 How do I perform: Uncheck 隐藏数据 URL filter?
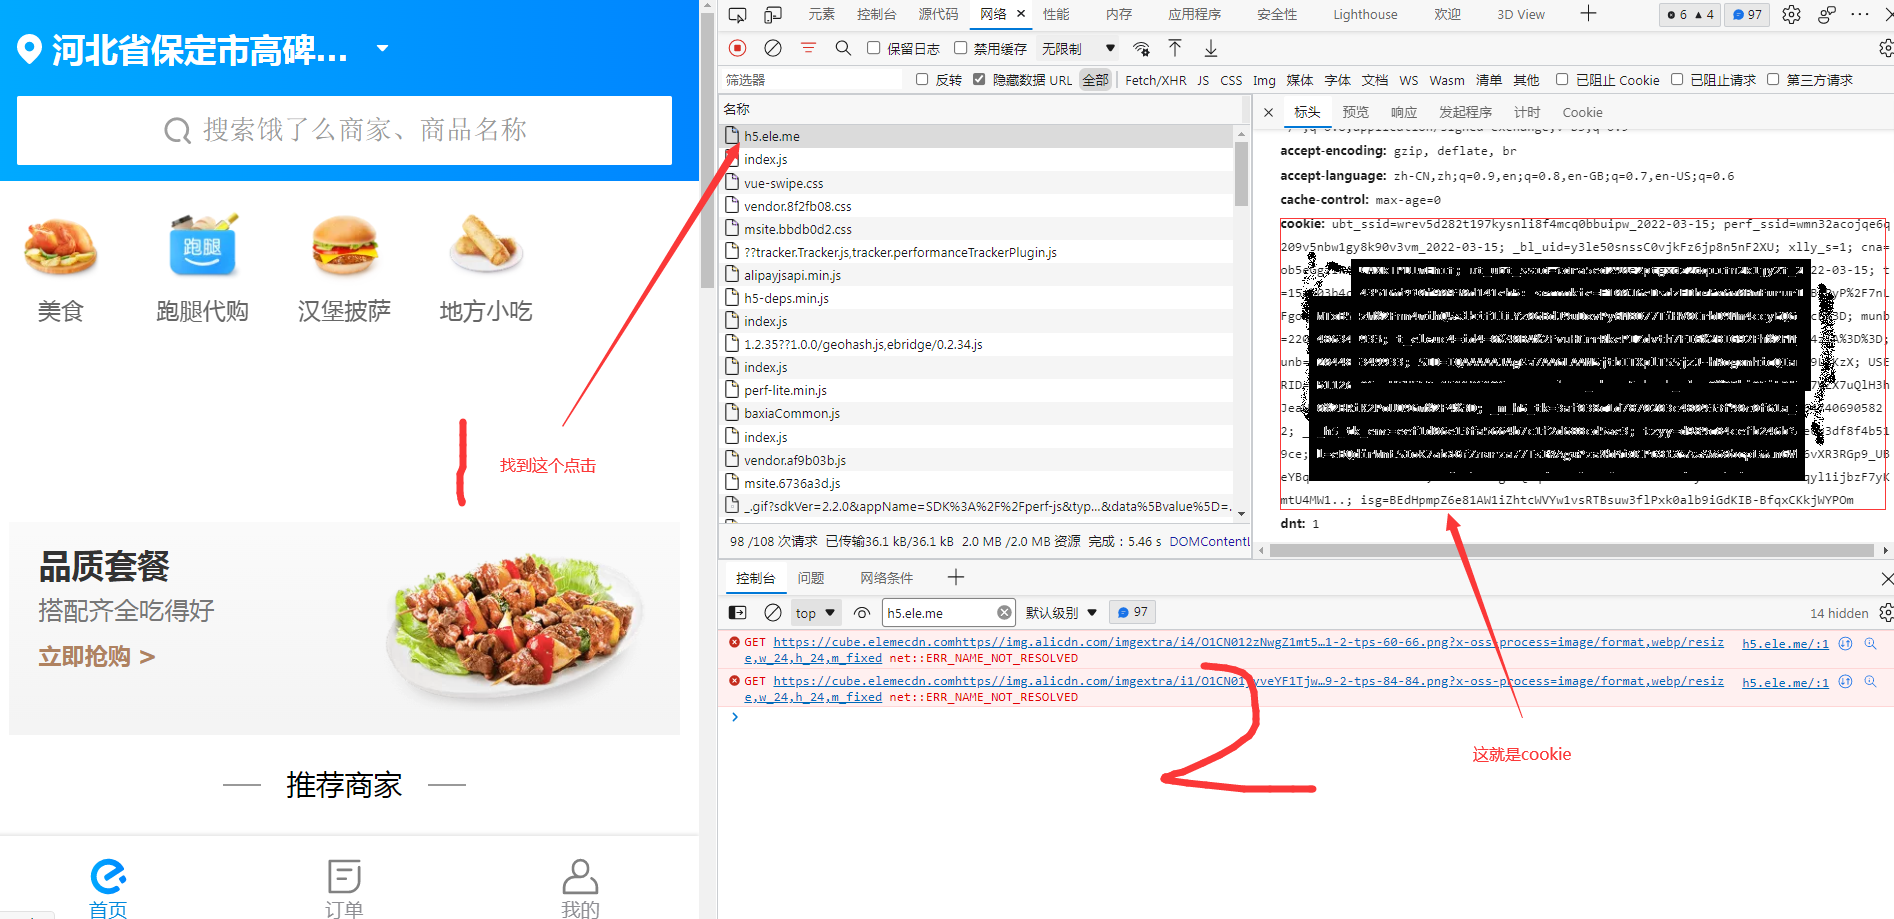[x=978, y=80]
